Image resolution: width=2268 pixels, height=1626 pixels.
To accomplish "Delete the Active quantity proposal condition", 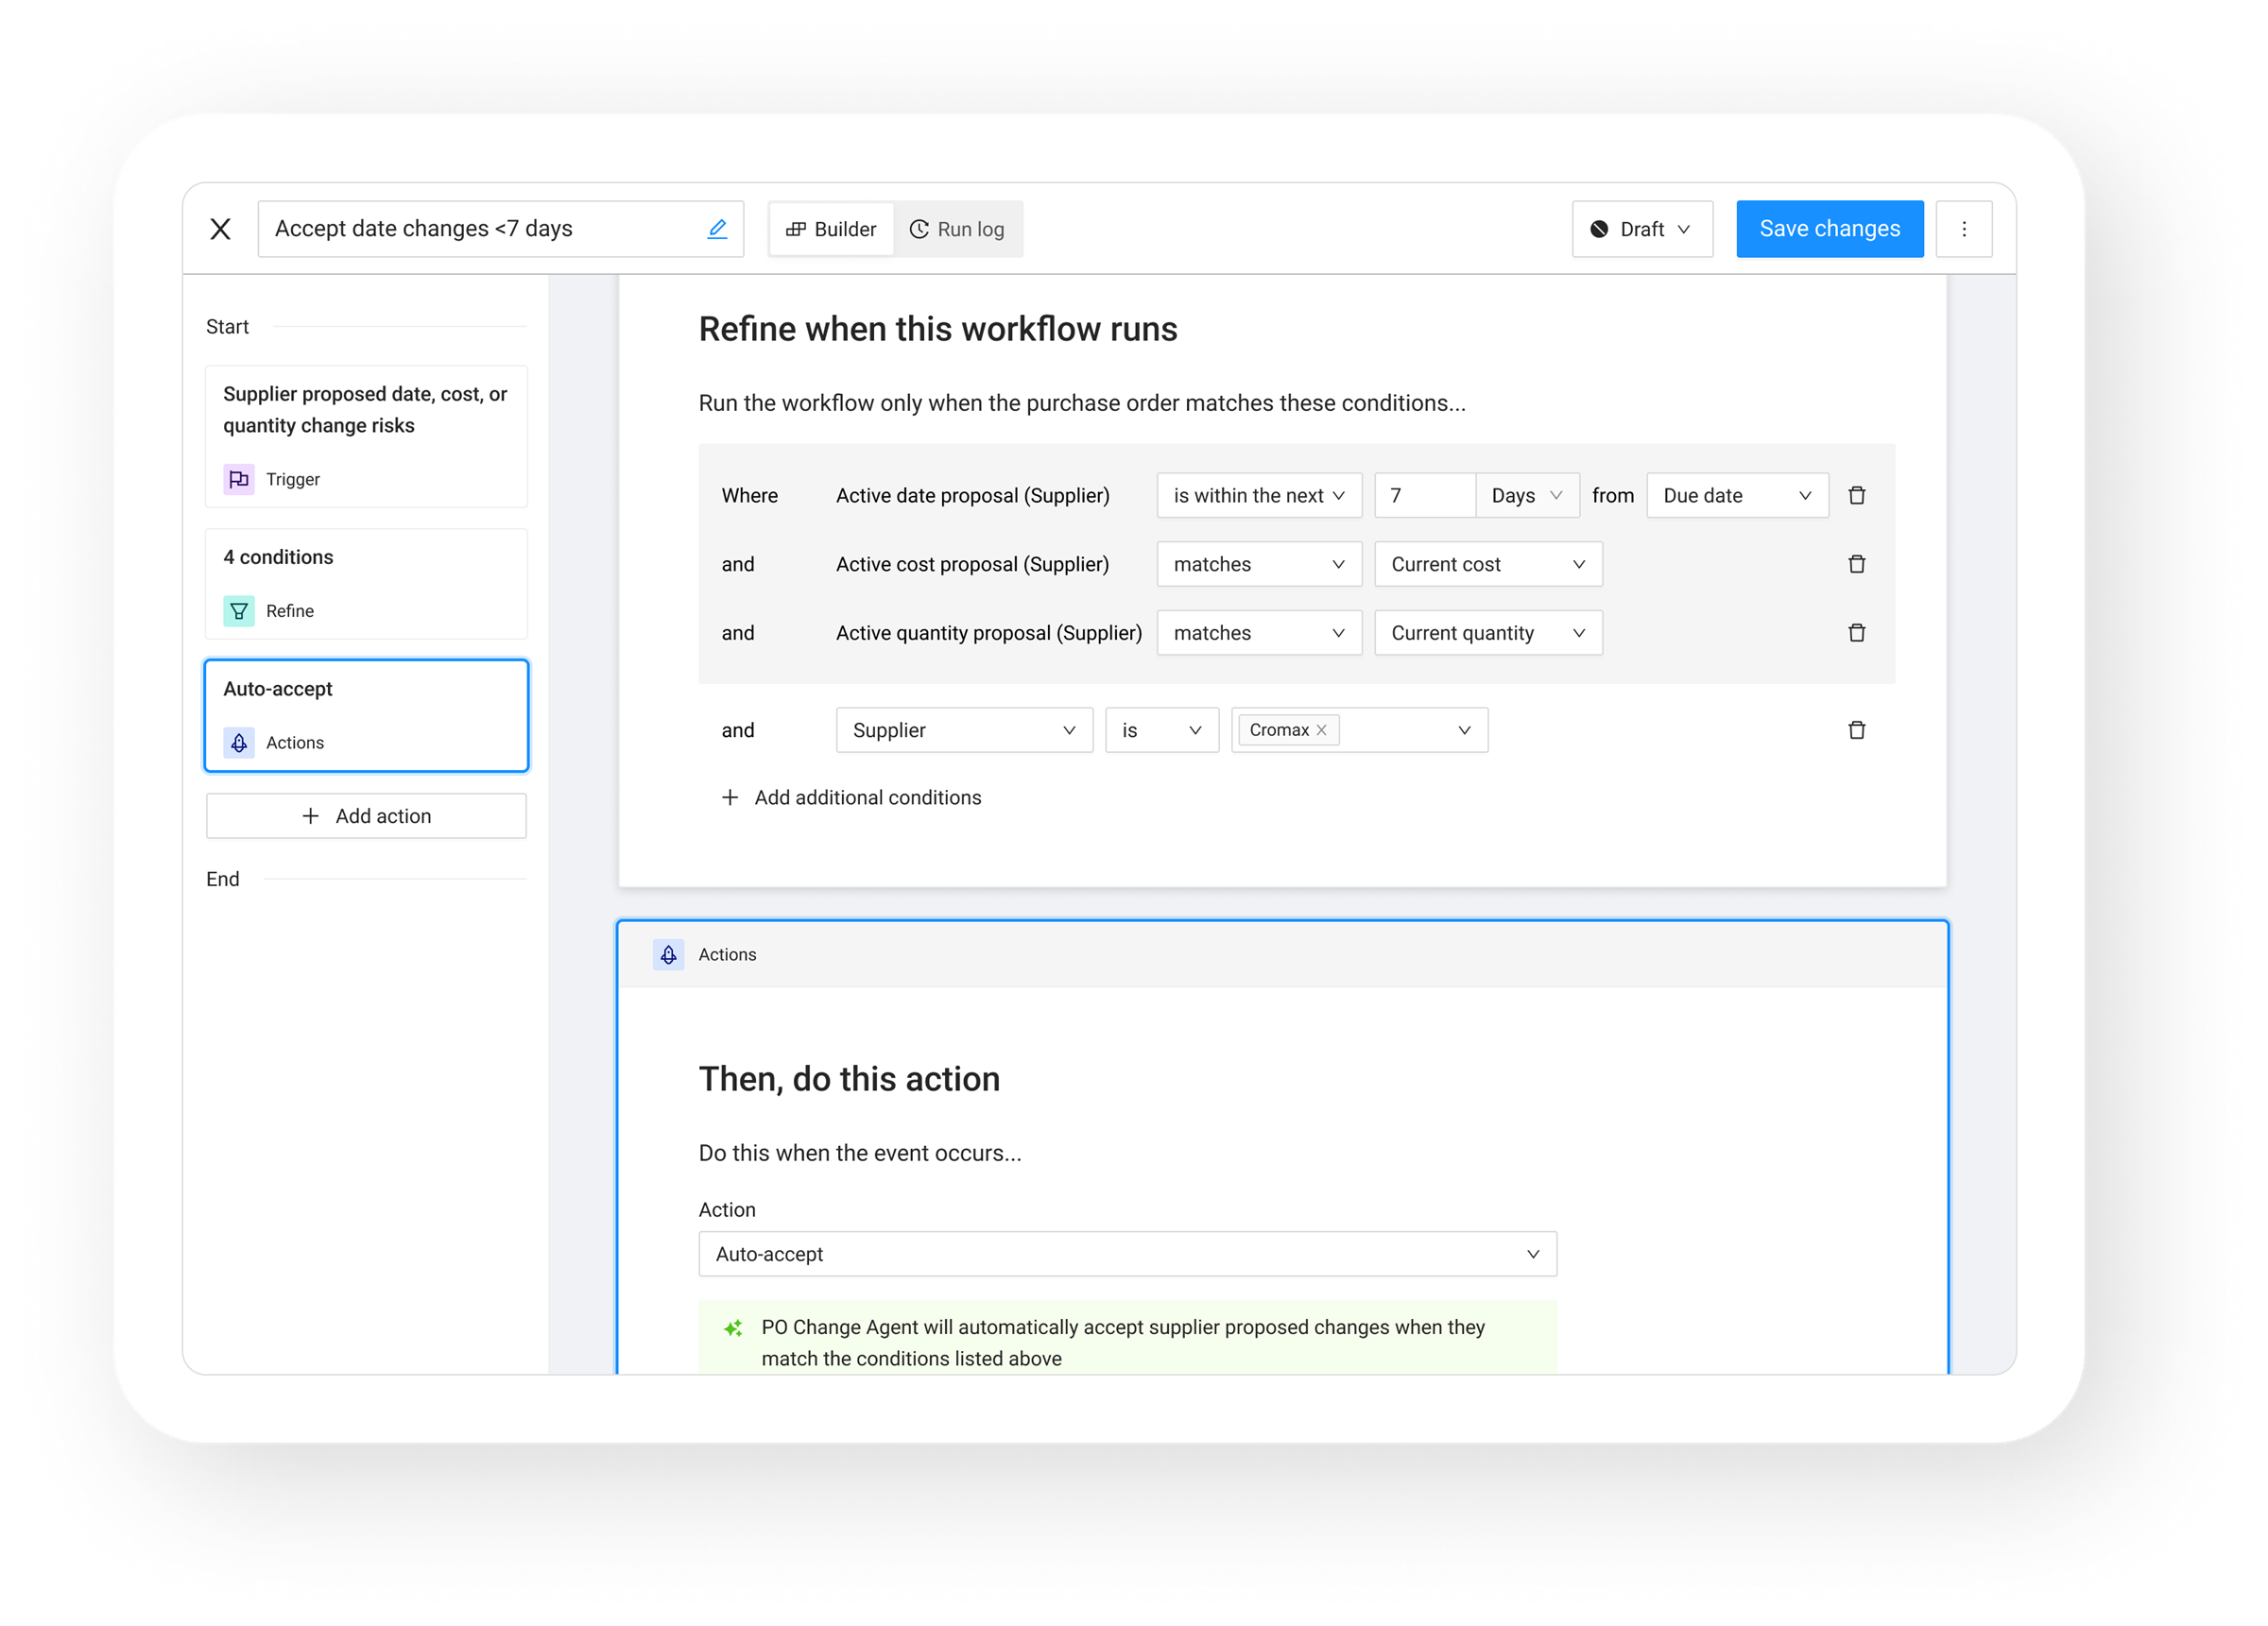I will pos(1856,633).
